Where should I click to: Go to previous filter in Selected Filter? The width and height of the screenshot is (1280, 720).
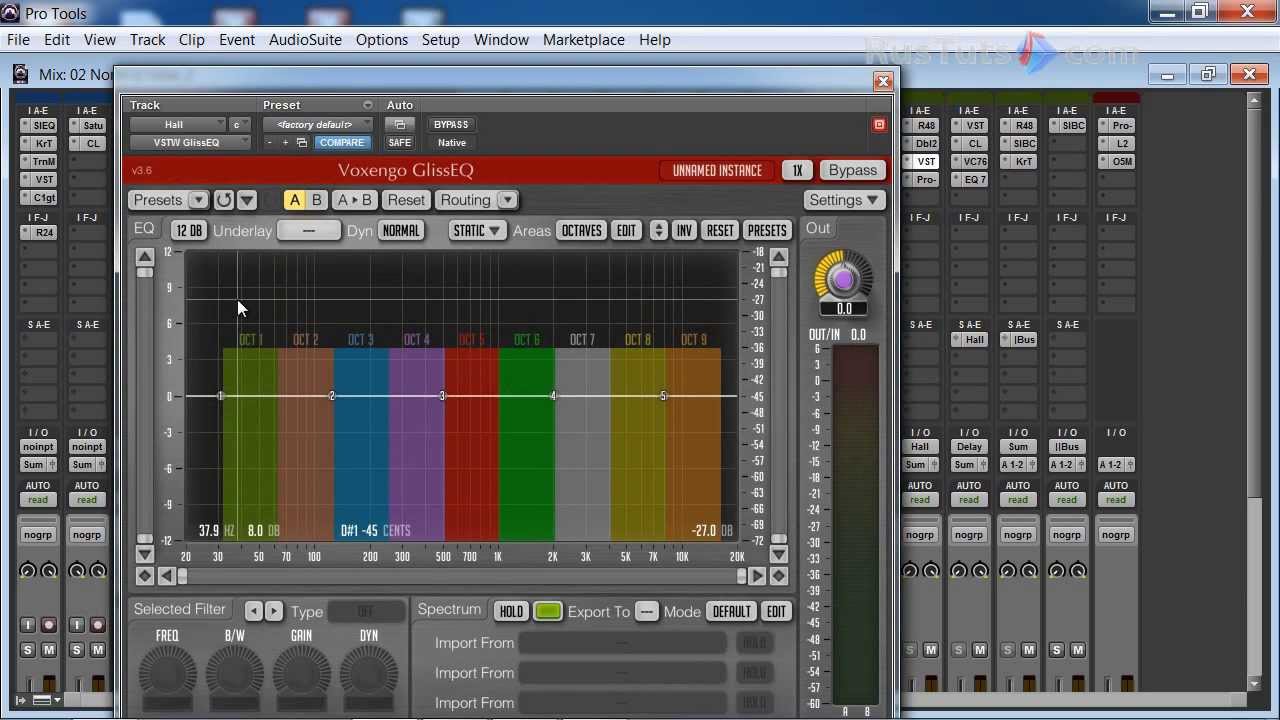(x=254, y=611)
